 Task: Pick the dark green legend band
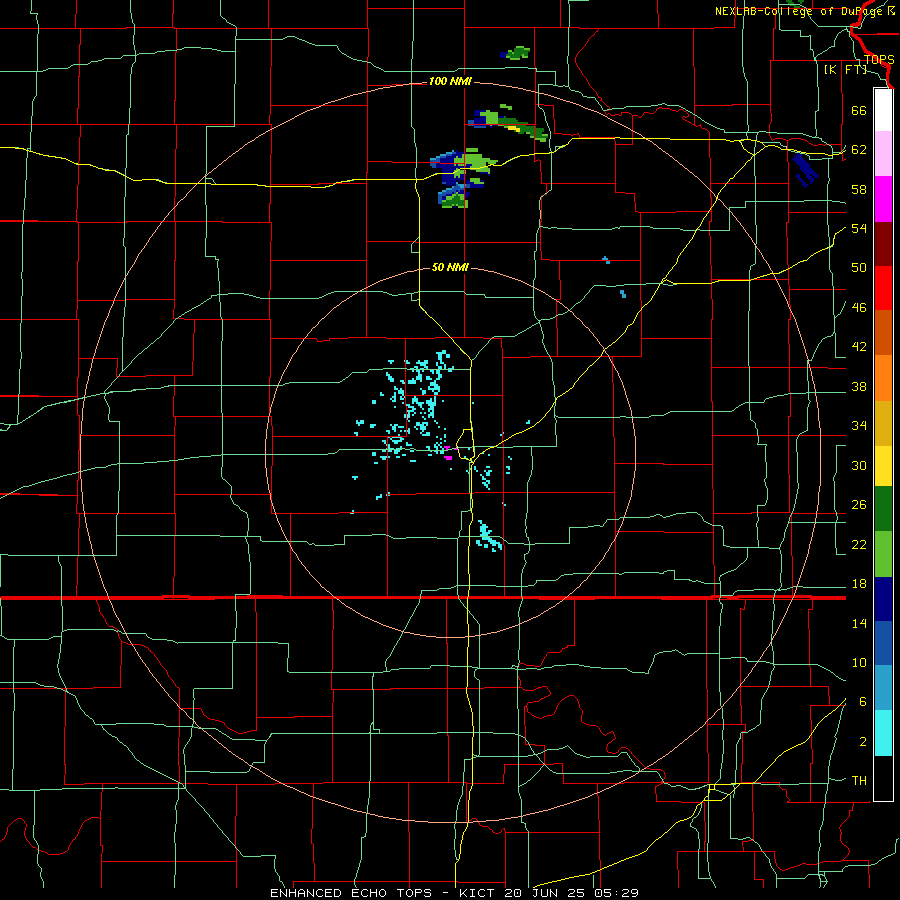(x=883, y=509)
